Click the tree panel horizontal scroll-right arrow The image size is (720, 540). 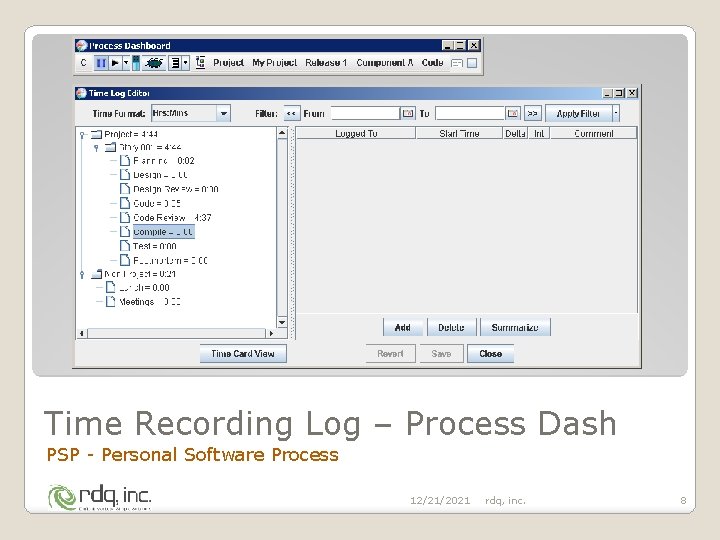point(271,333)
